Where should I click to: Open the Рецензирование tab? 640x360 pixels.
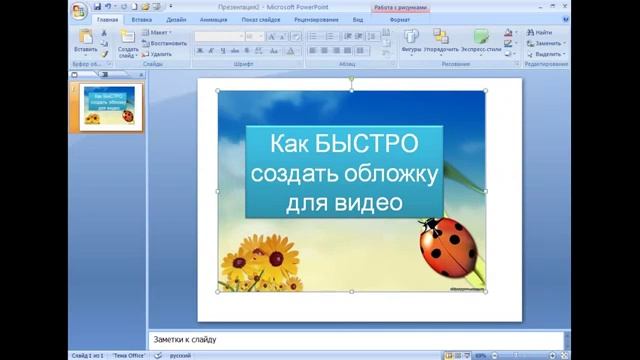click(x=316, y=20)
